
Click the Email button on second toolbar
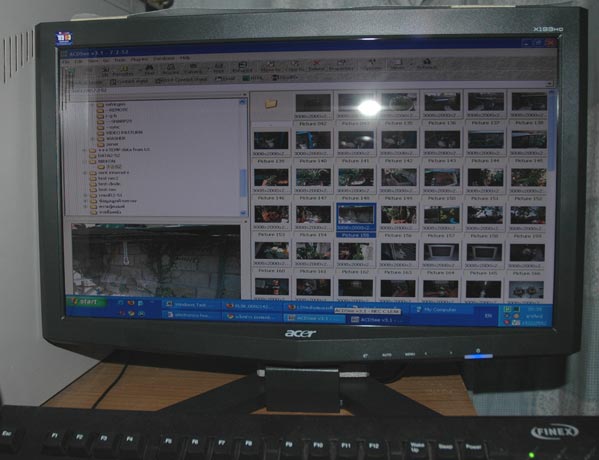[x=225, y=78]
